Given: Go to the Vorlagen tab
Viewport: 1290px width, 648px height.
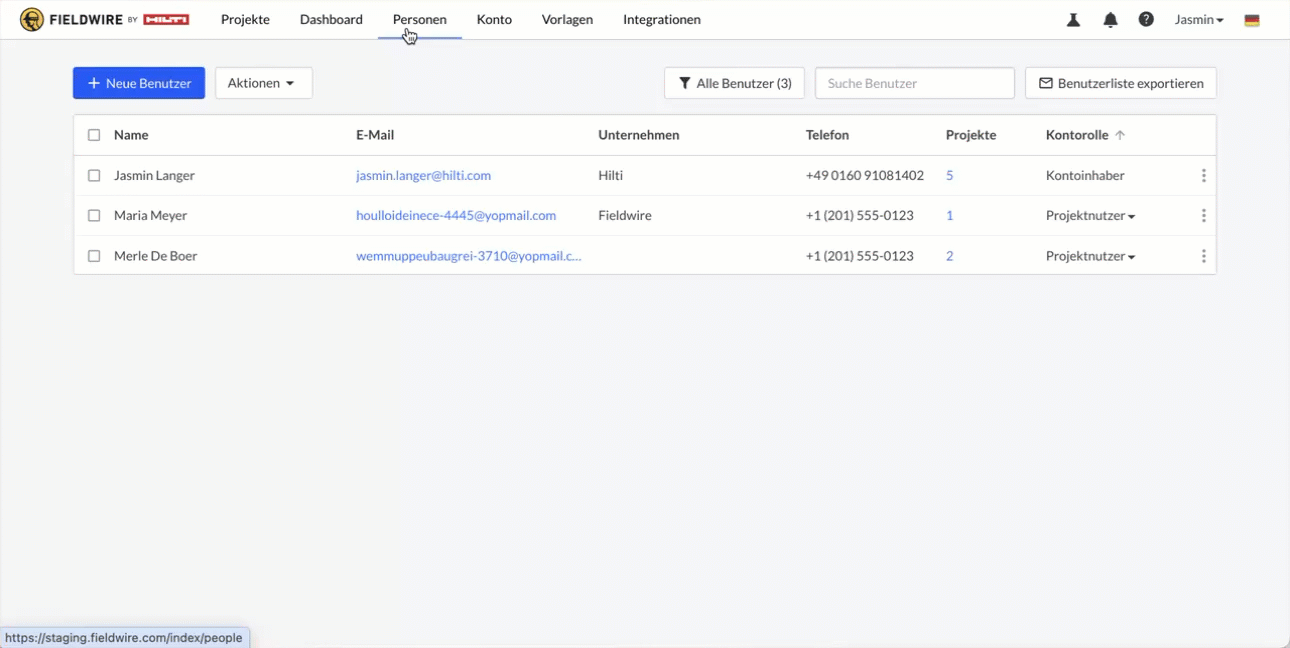Looking at the screenshot, I should [567, 20].
